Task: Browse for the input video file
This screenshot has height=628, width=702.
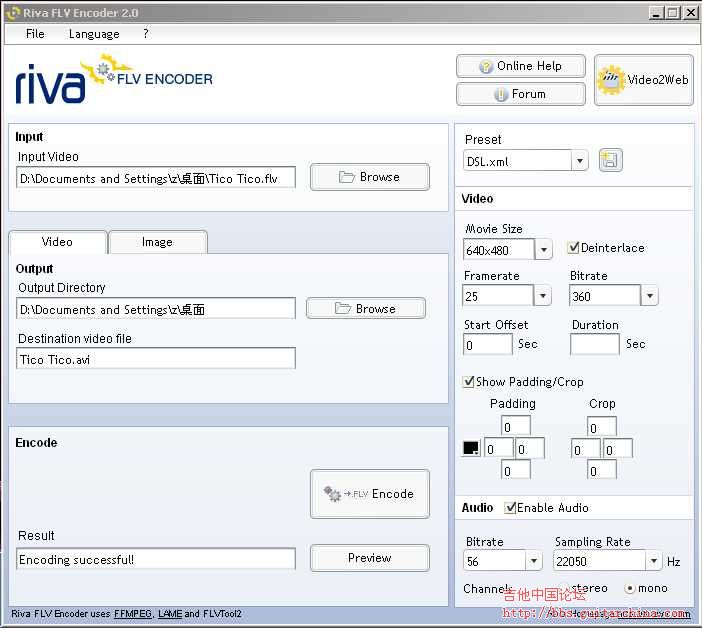Action: 369,177
